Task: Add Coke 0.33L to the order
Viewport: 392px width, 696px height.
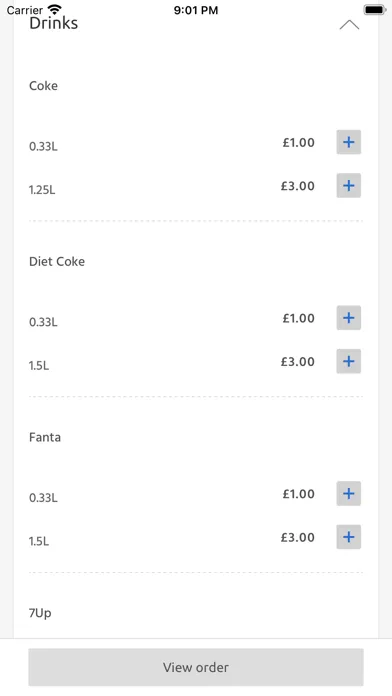Action: coord(348,142)
